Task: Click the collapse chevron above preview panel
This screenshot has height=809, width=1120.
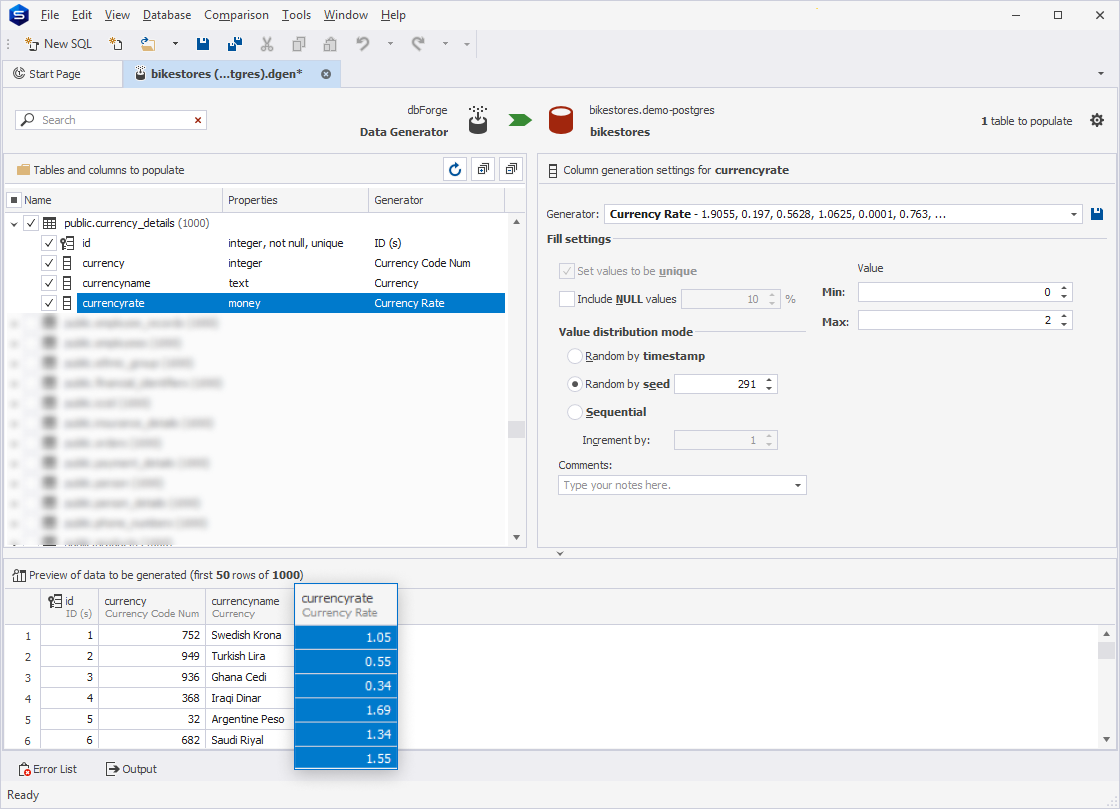Action: [560, 553]
